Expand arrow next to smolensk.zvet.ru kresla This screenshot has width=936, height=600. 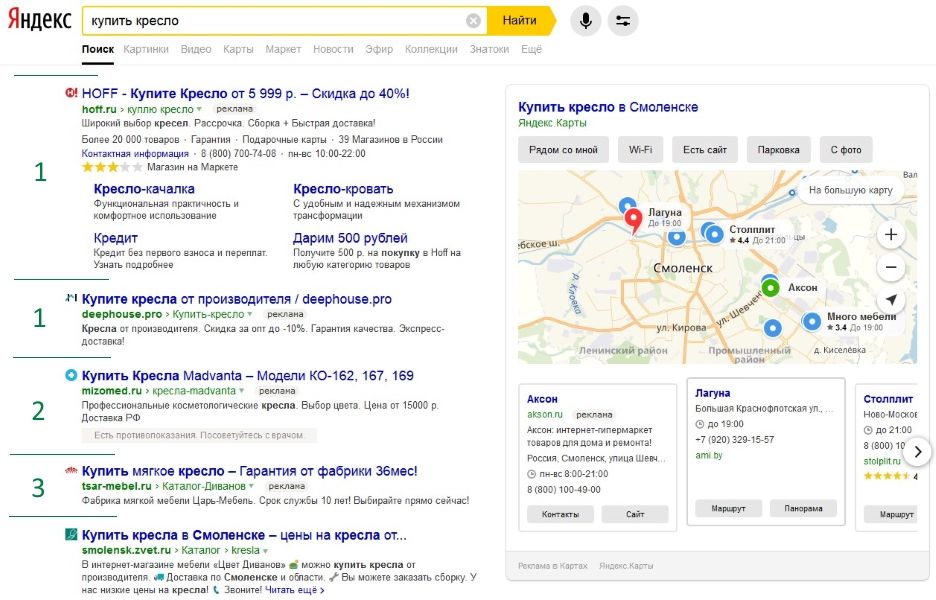pyautogui.click(x=265, y=550)
